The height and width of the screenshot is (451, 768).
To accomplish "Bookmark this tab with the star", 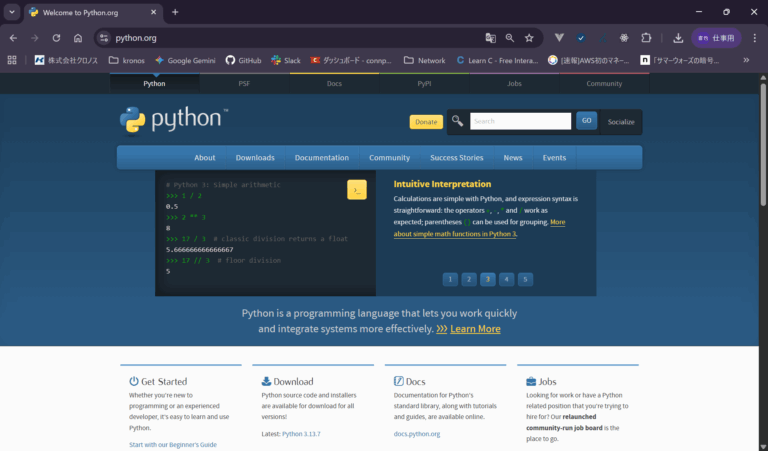I will point(529,38).
